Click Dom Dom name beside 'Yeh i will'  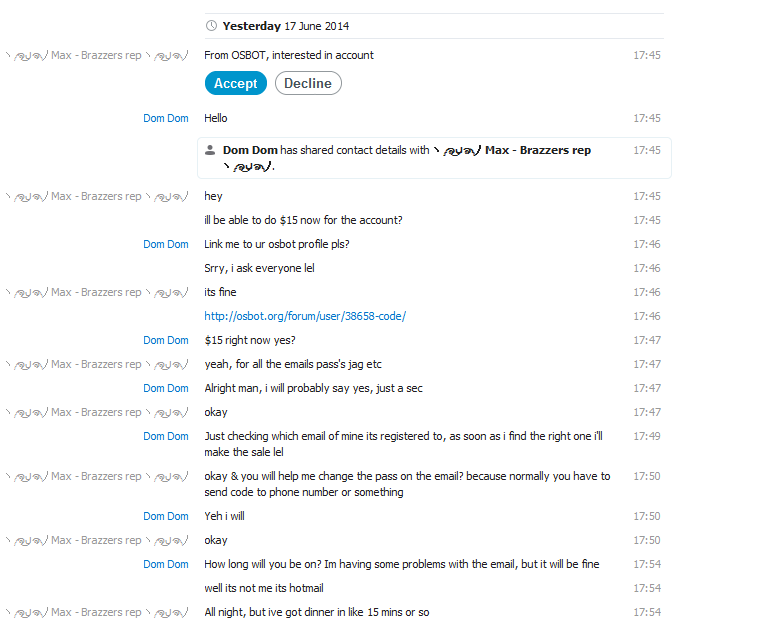(166, 516)
